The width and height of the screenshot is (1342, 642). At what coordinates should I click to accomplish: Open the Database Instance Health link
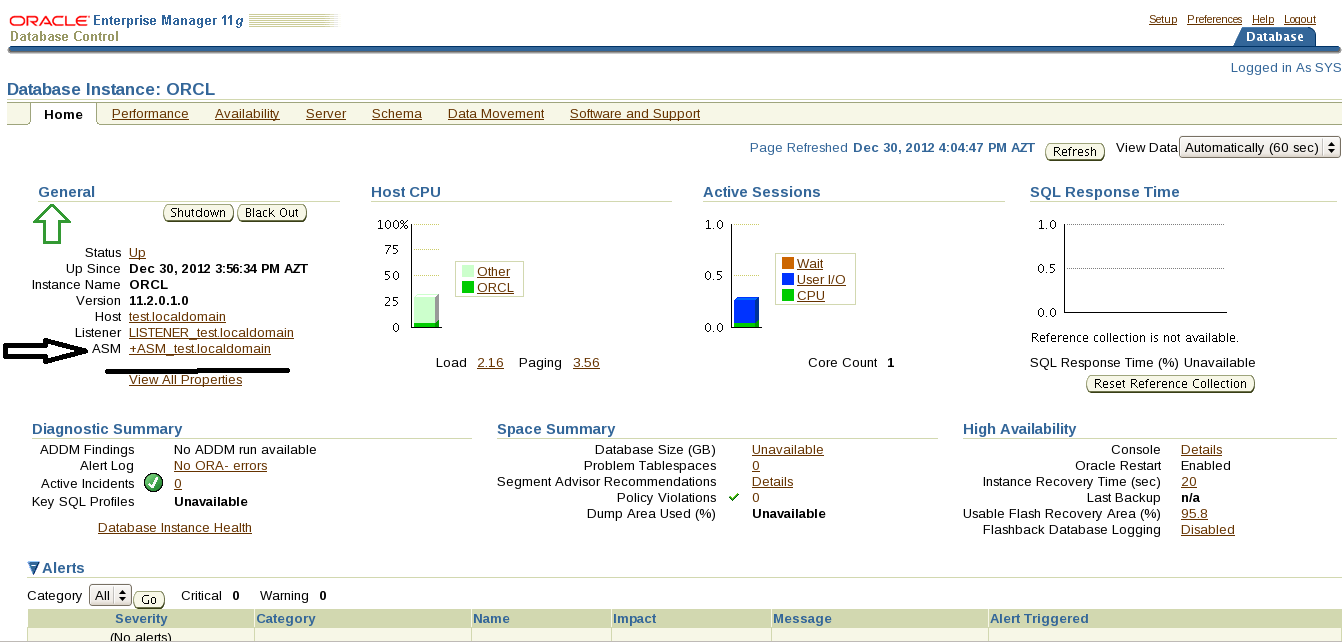tap(175, 528)
